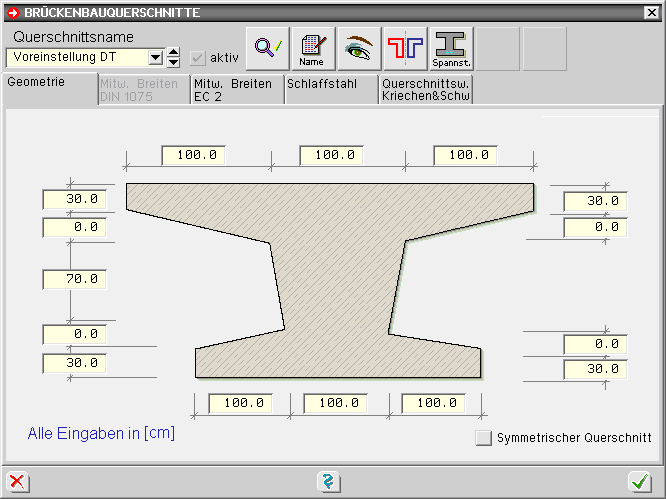Click the stepper down arrow beside Querschnittsname
Viewport: 666px width, 499px height.
click(173, 63)
